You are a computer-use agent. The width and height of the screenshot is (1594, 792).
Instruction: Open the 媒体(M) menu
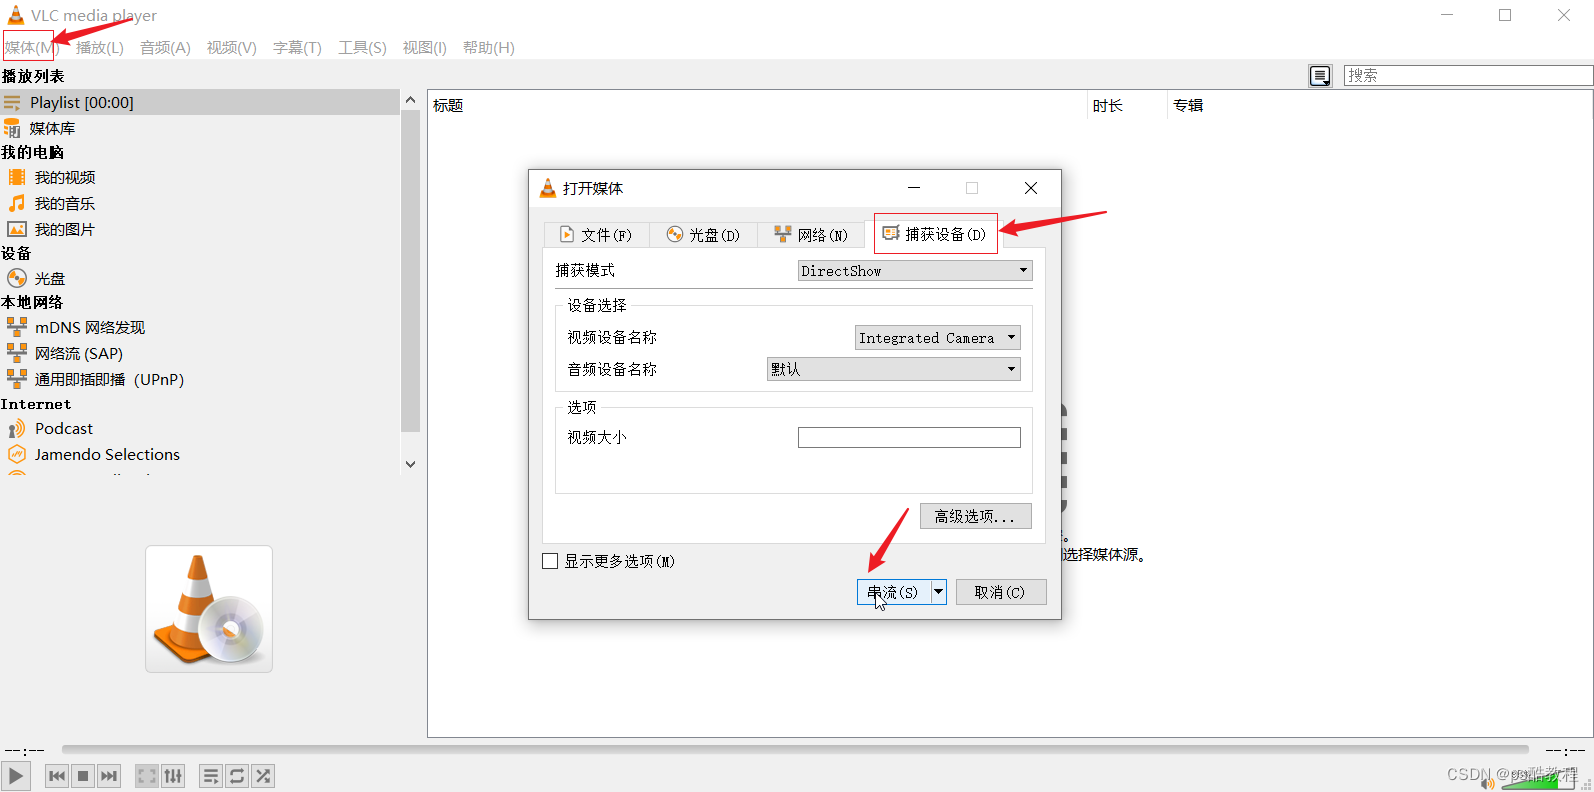click(29, 47)
